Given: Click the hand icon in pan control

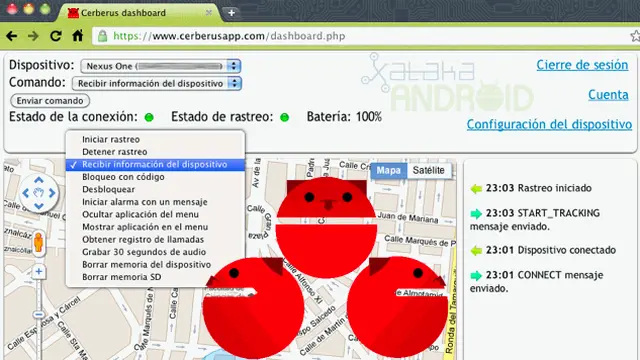Looking at the screenshot, I should pyautogui.click(x=39, y=193).
